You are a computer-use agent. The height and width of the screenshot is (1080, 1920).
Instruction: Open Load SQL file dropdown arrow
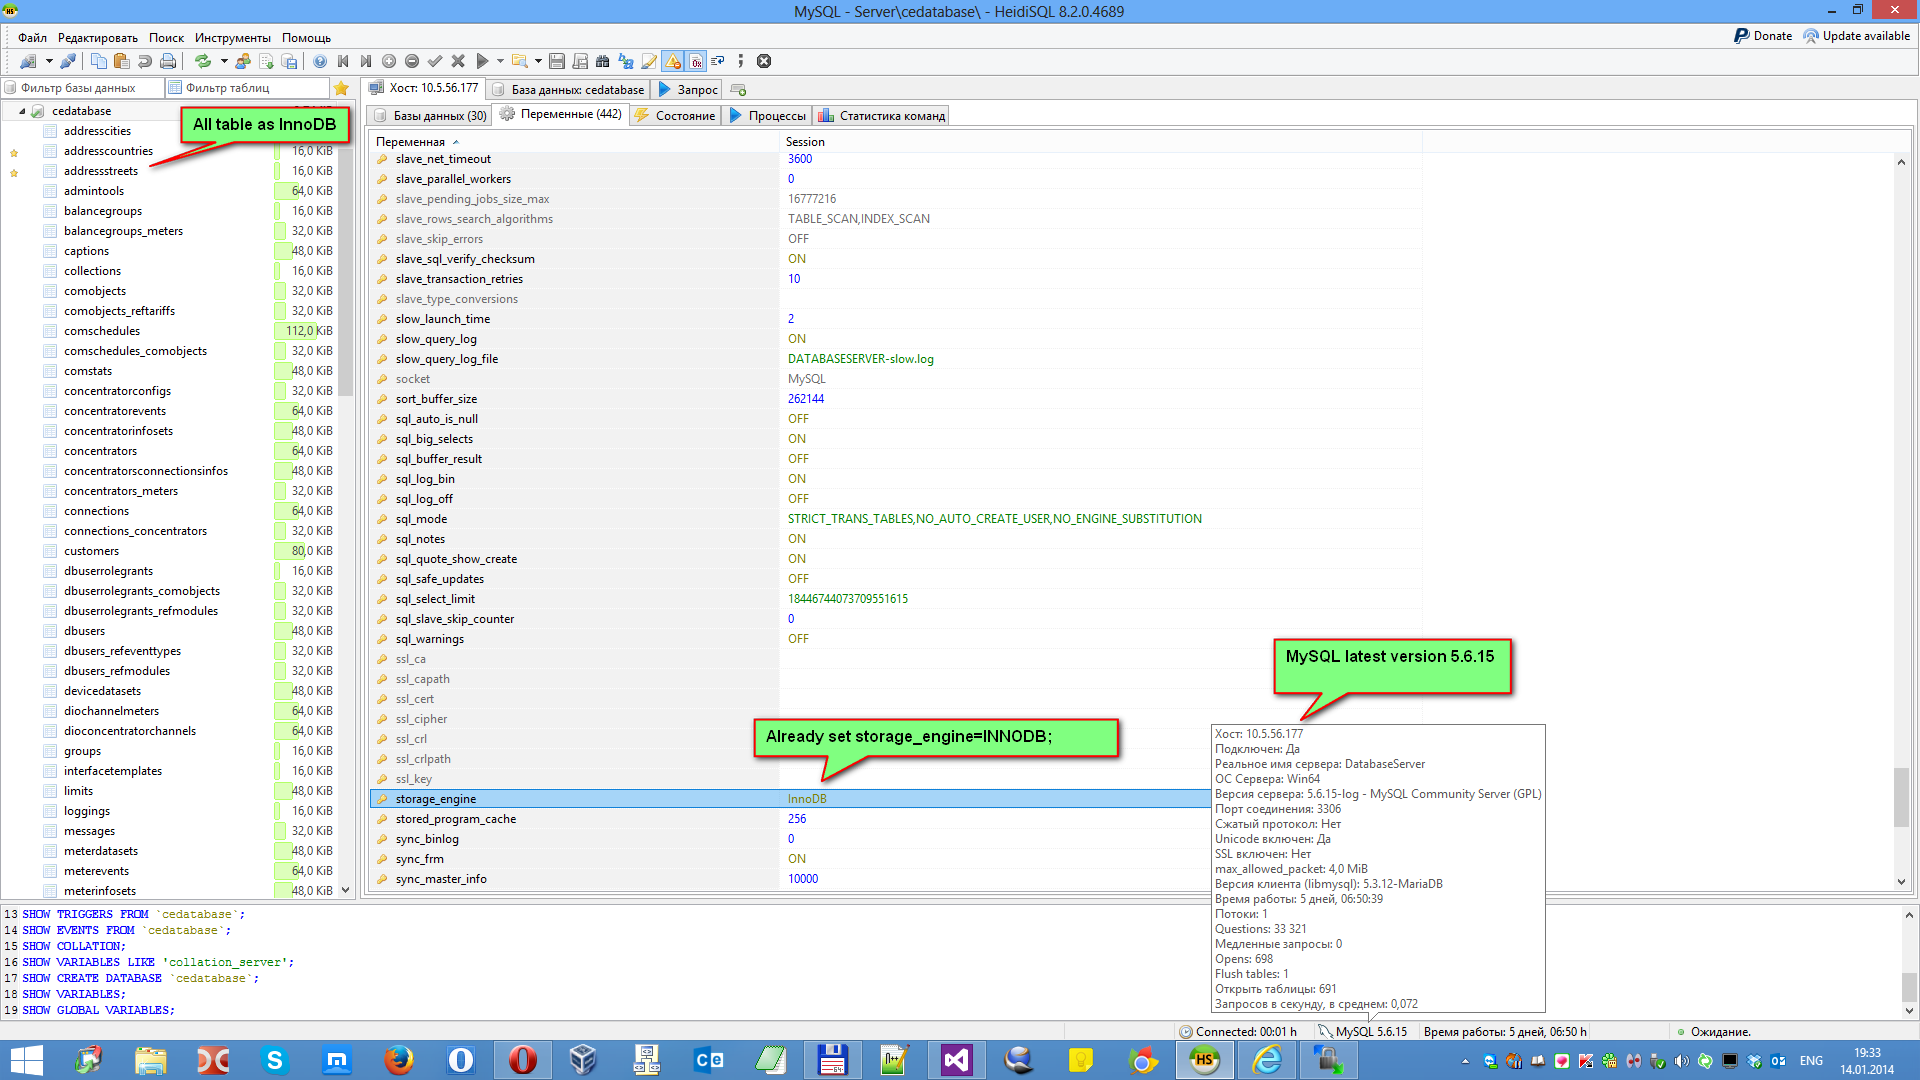click(538, 61)
